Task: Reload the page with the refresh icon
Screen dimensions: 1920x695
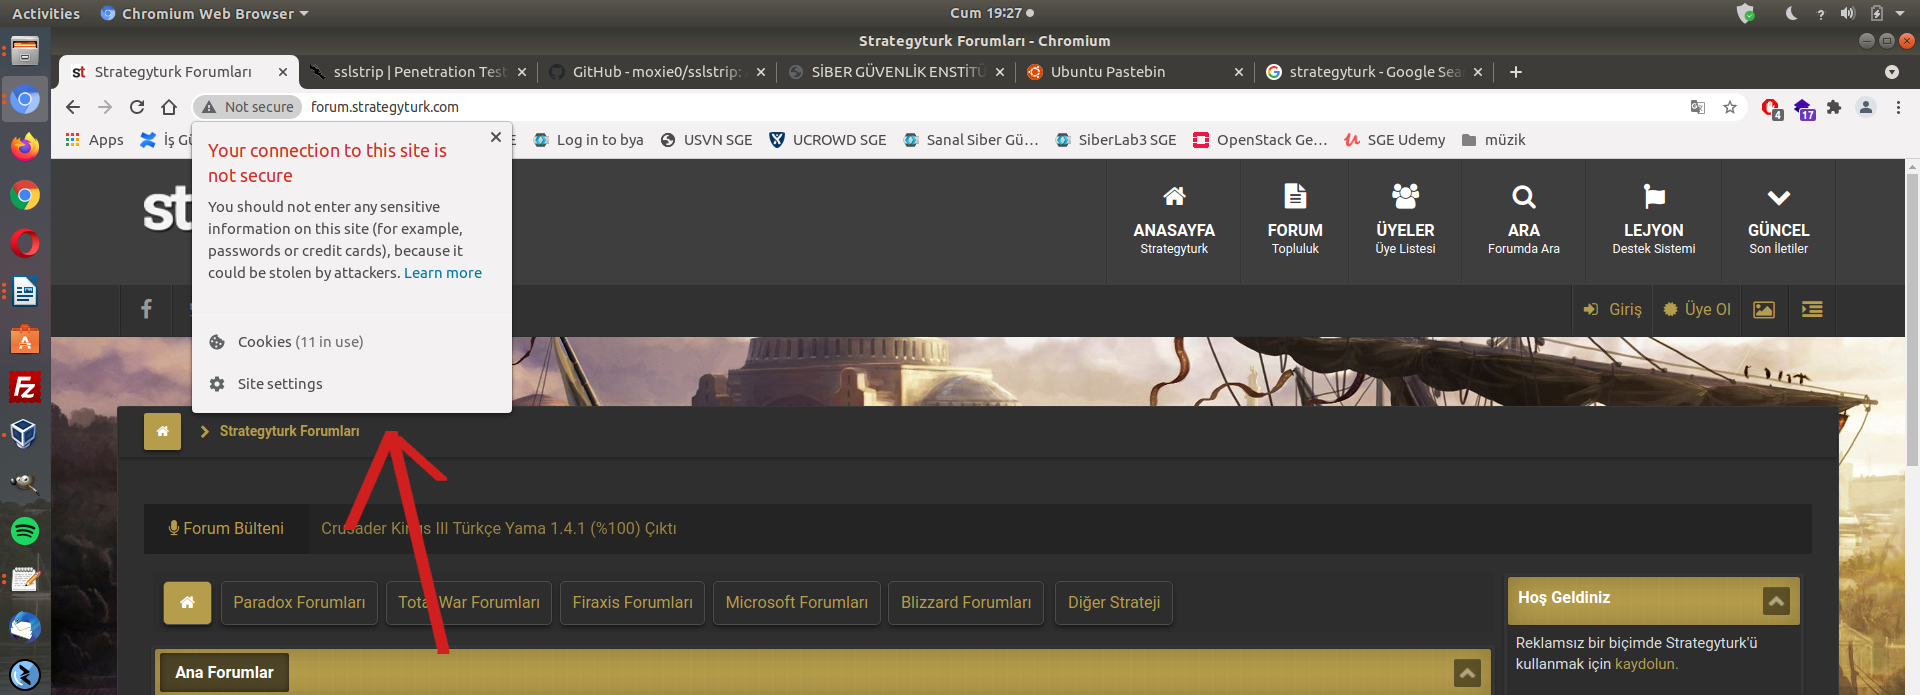Action: tap(137, 107)
